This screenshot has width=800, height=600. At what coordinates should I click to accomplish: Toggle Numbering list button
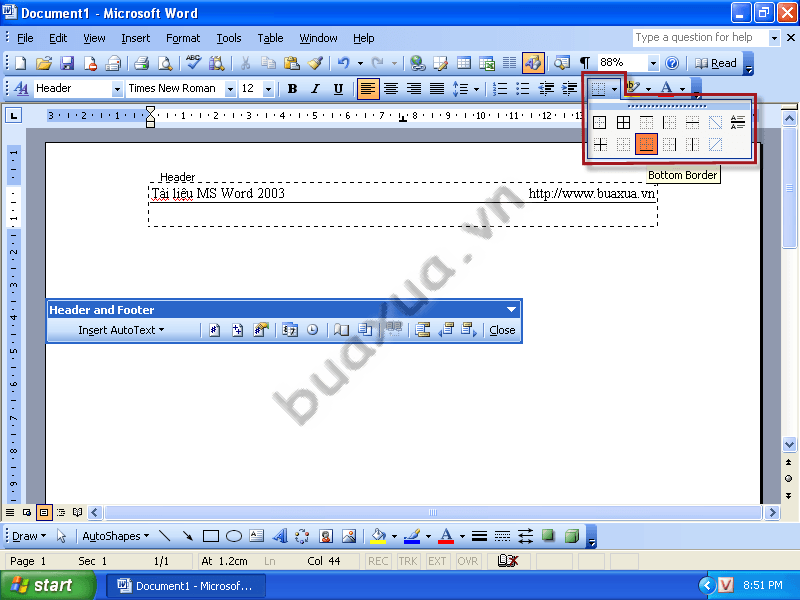coord(500,89)
